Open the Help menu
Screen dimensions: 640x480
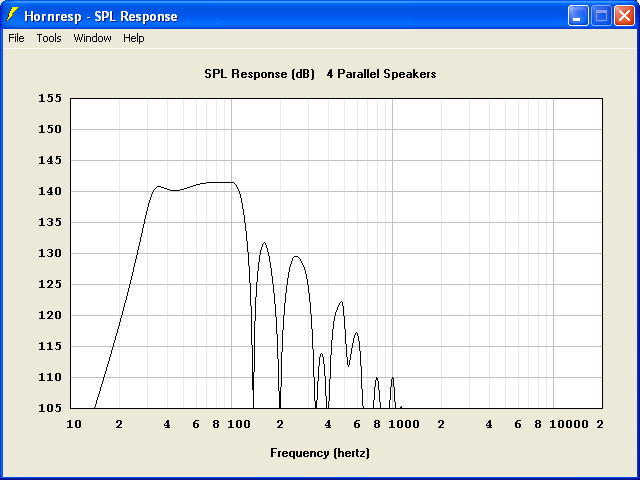[134, 38]
